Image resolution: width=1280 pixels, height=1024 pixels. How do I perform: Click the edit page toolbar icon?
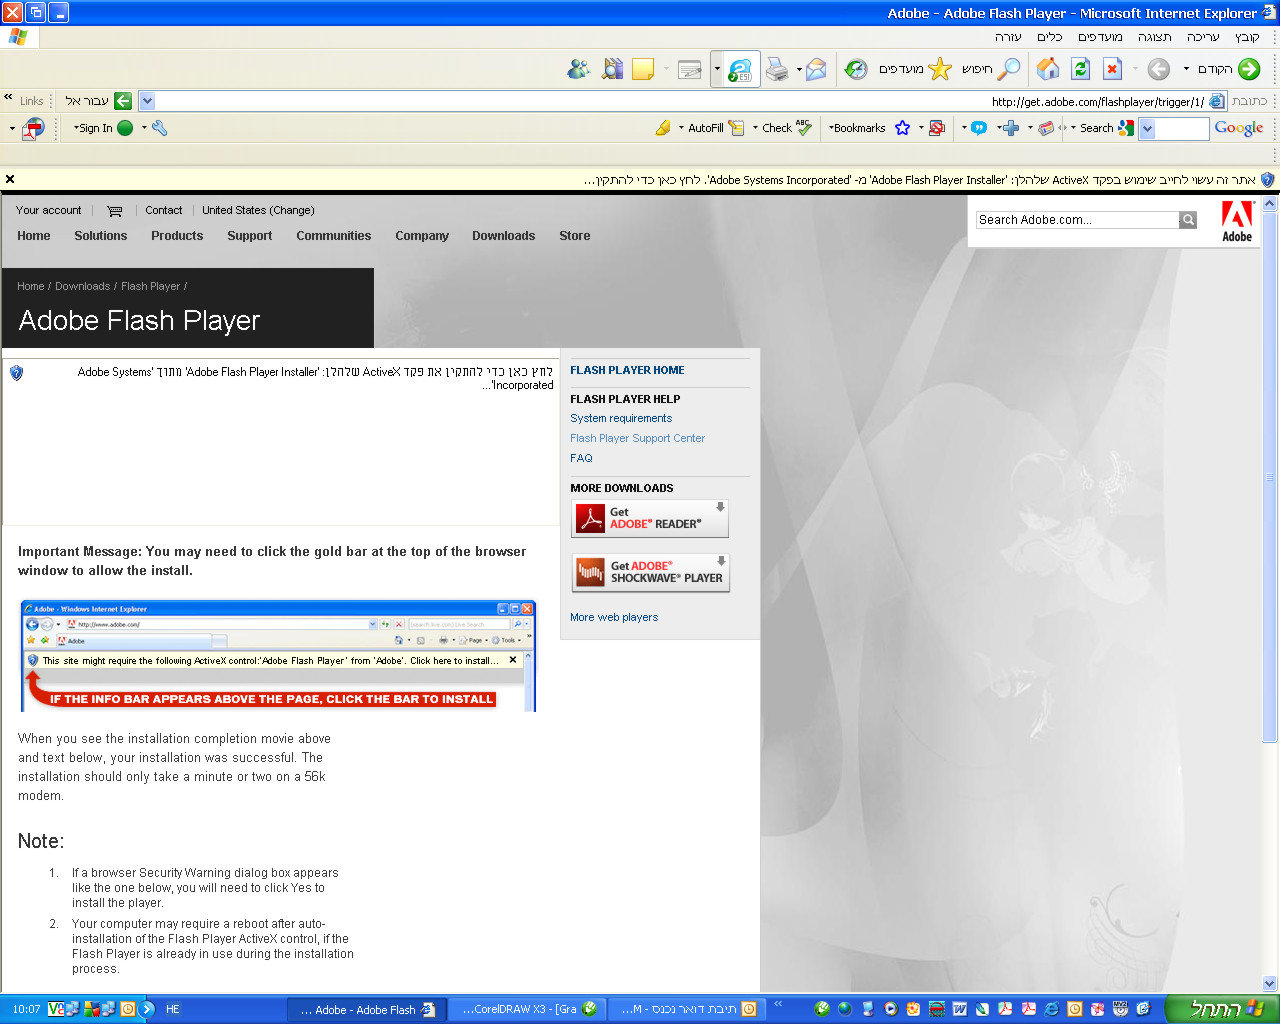[689, 69]
